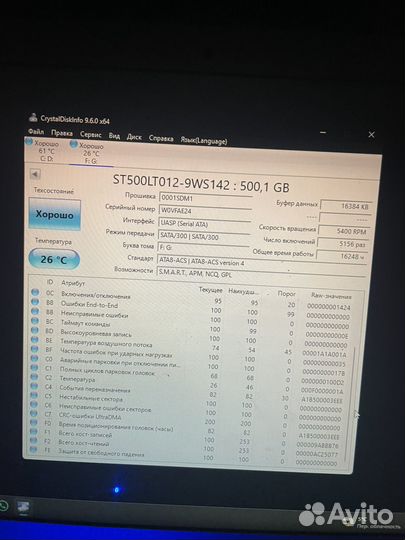405x540 pixels.
Task: Click the 26 °C temperature button
Action: click(x=54, y=259)
